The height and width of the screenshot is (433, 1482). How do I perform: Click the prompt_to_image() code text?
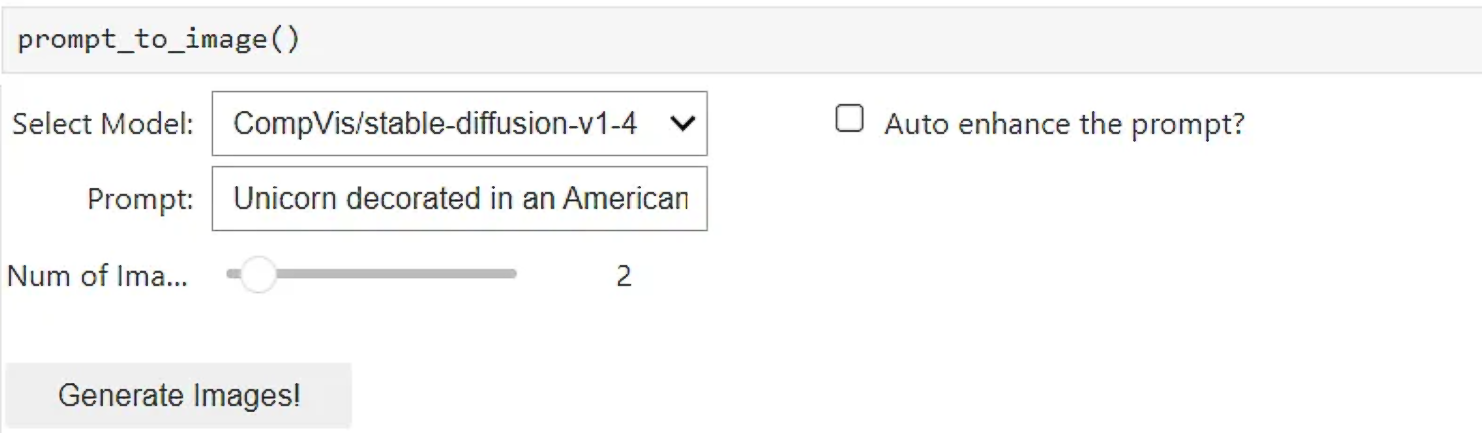pos(158,40)
